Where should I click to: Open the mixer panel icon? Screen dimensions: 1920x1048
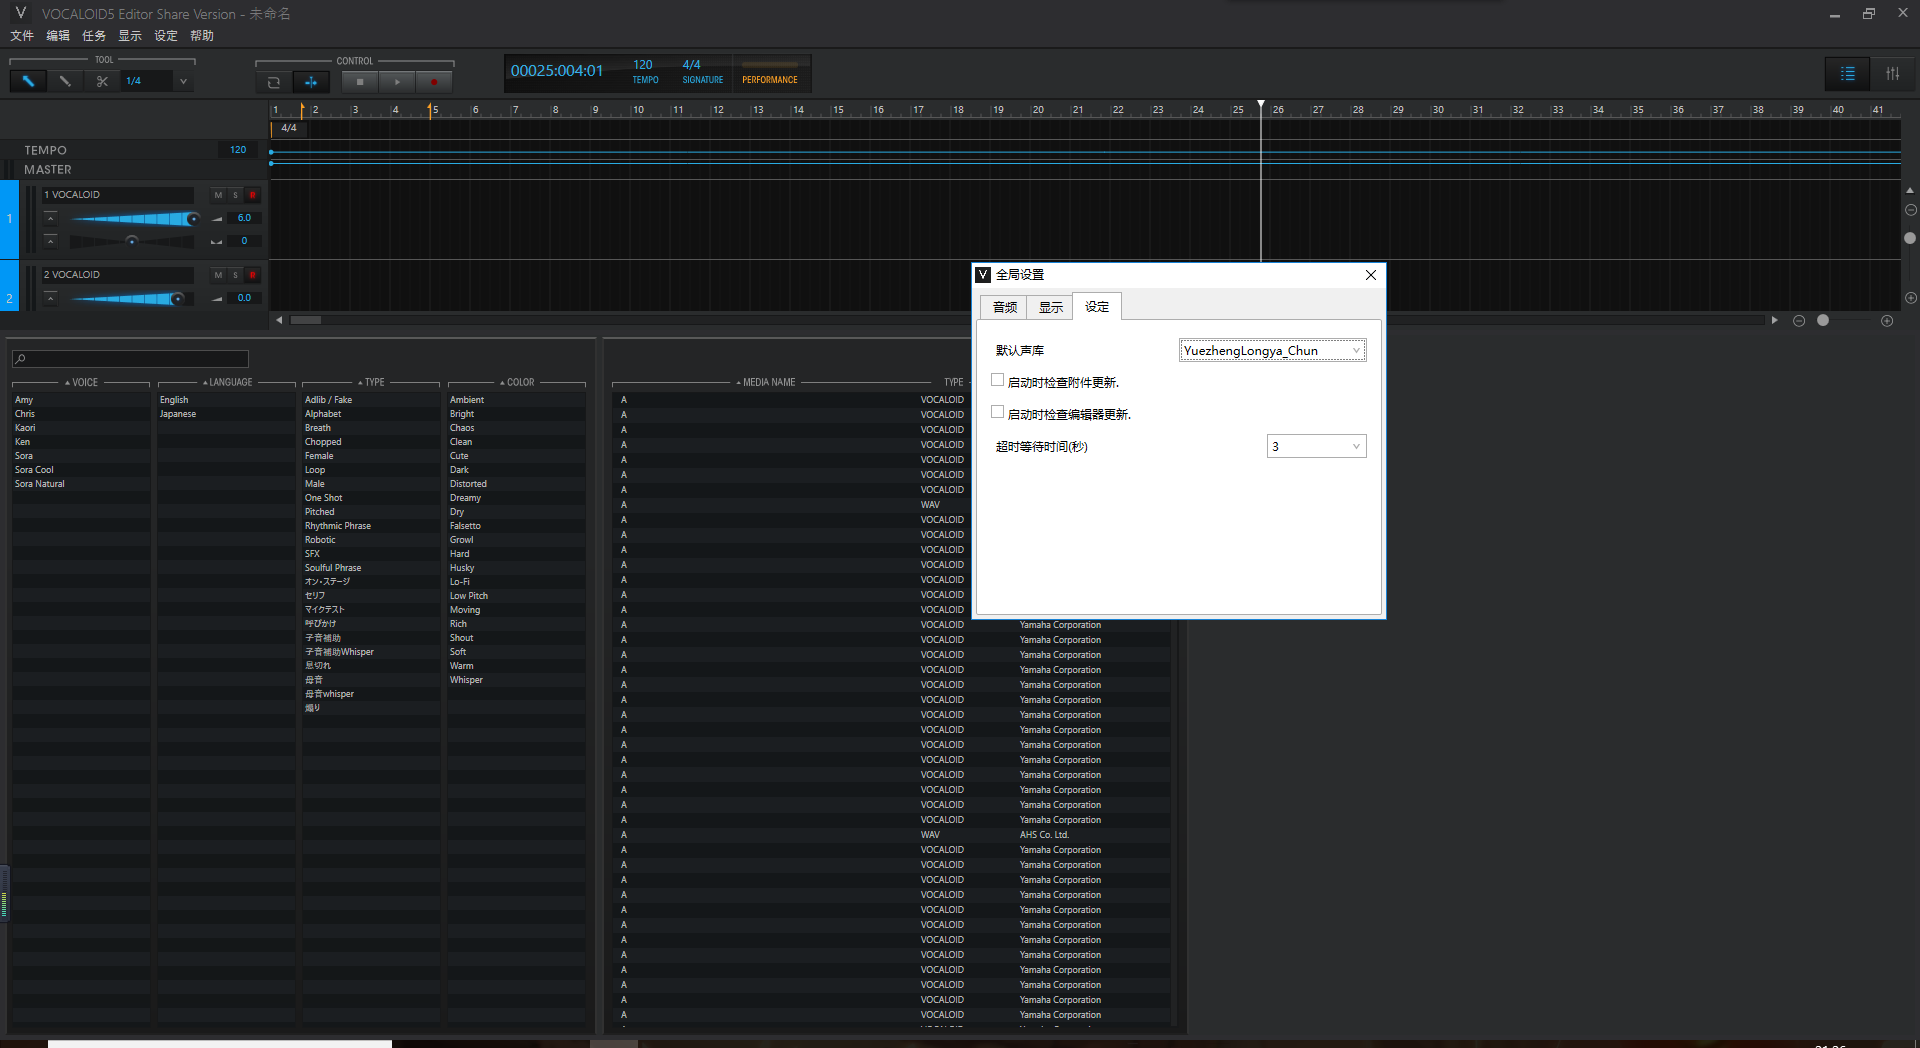[1892, 74]
